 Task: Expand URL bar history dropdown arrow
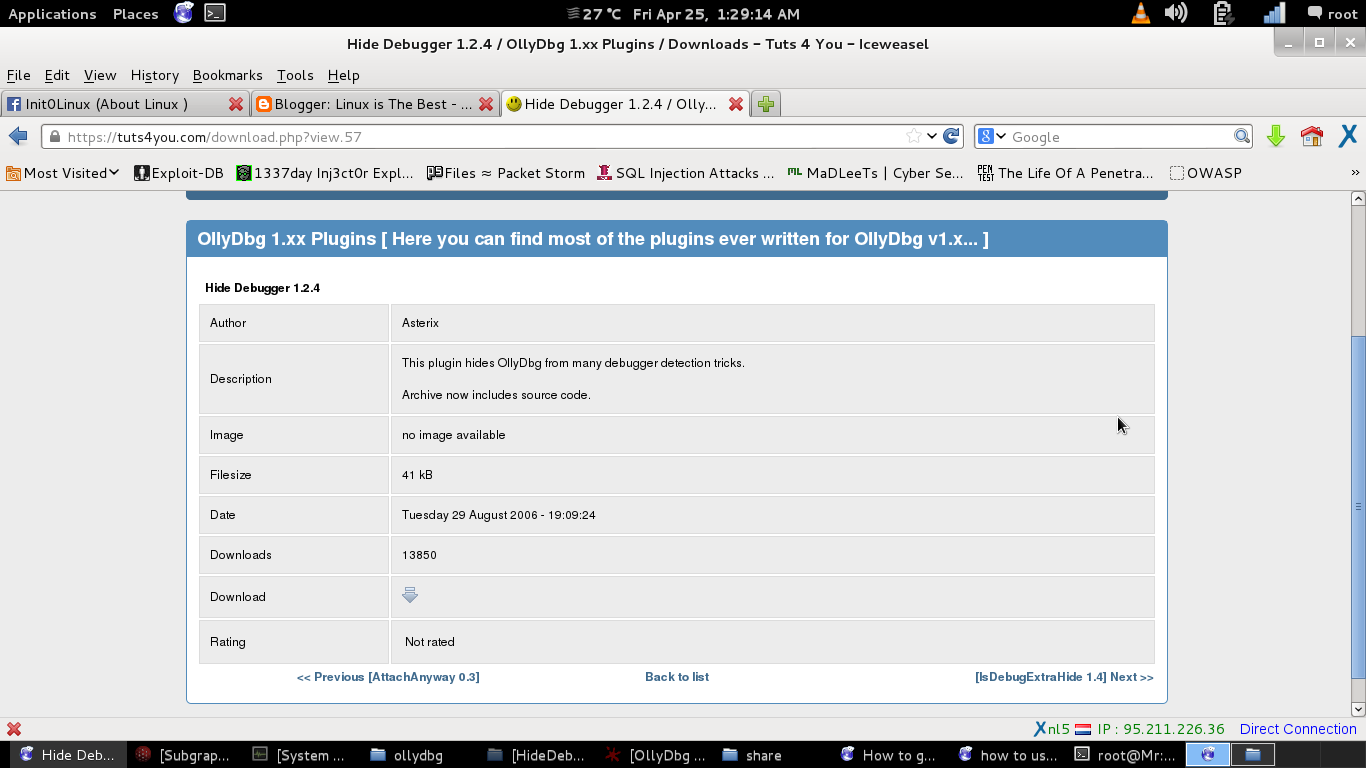pyautogui.click(x=932, y=137)
